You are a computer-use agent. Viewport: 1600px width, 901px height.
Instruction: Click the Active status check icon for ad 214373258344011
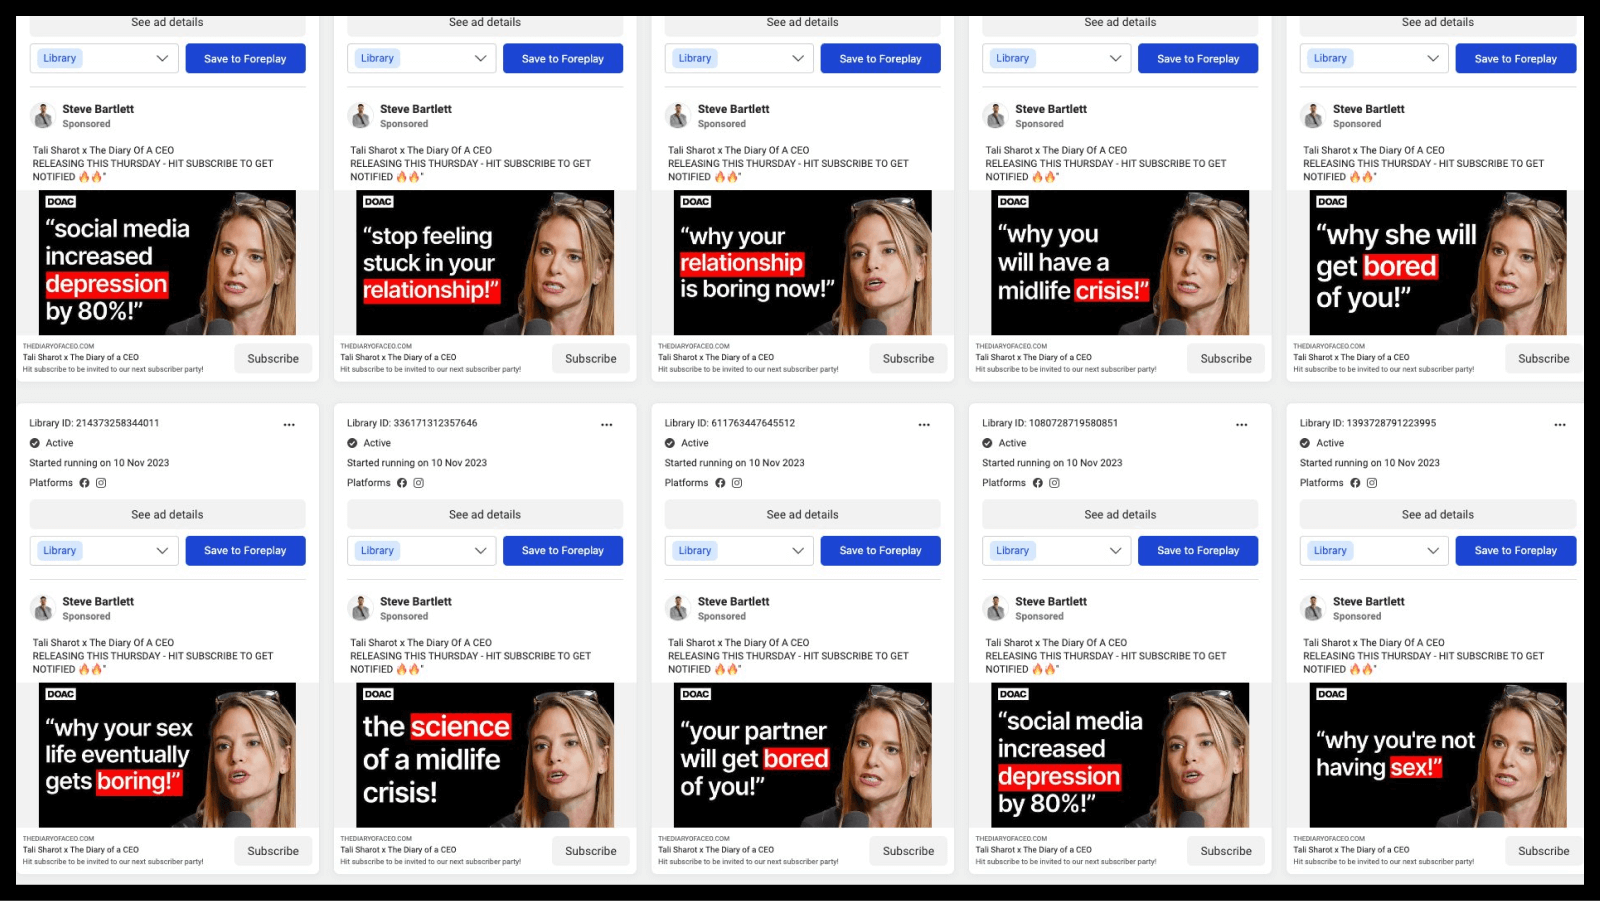click(35, 443)
